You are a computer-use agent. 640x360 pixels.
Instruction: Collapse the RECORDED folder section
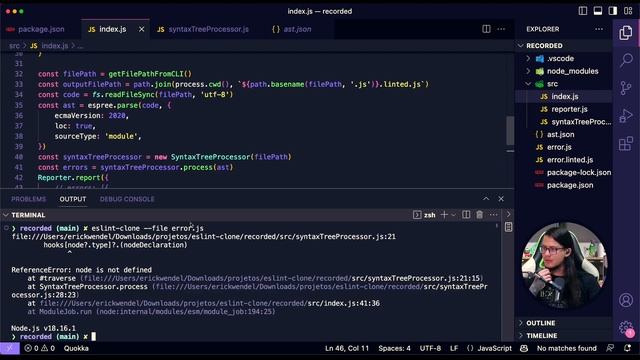[x=563, y=46]
